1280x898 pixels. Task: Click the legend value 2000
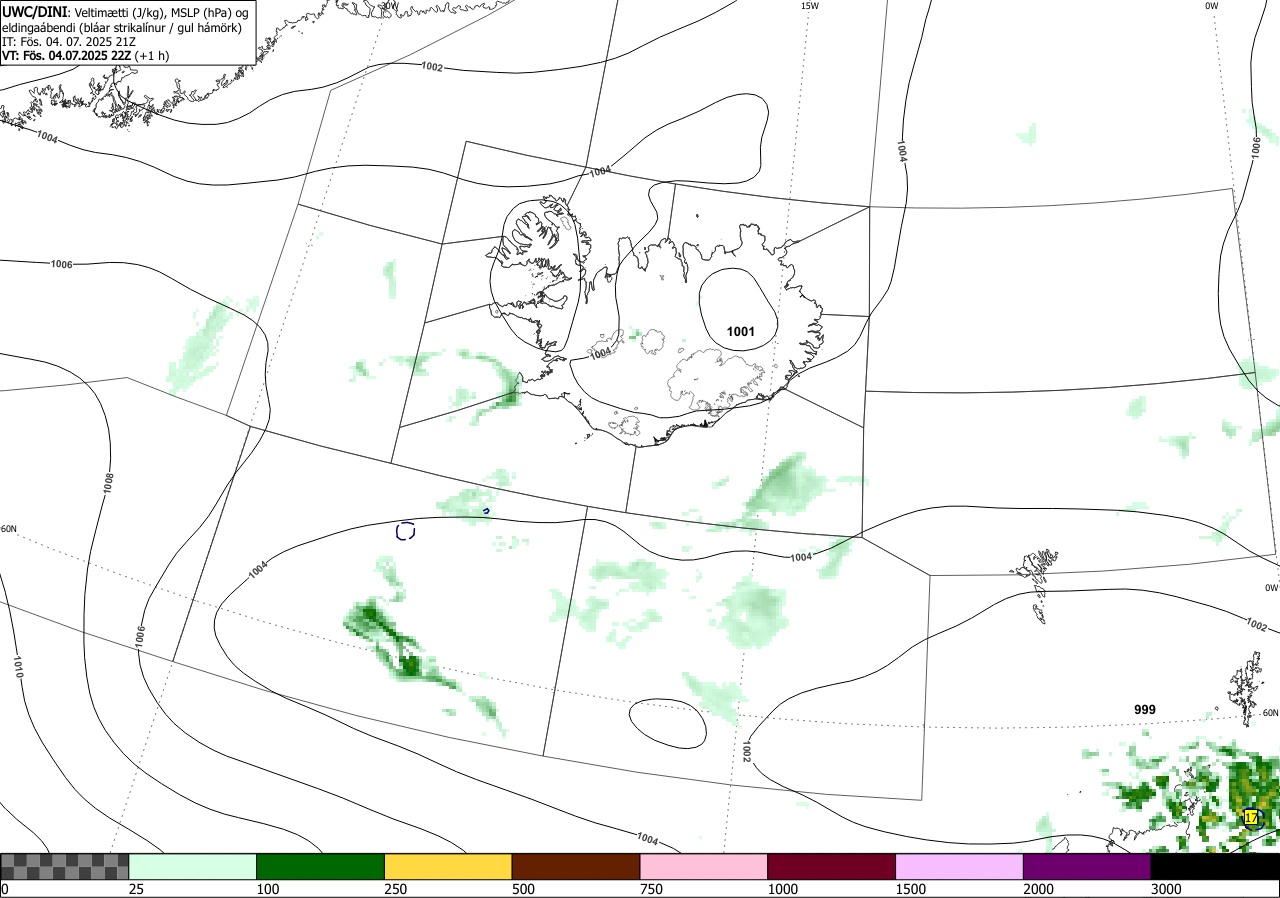tap(1038, 889)
